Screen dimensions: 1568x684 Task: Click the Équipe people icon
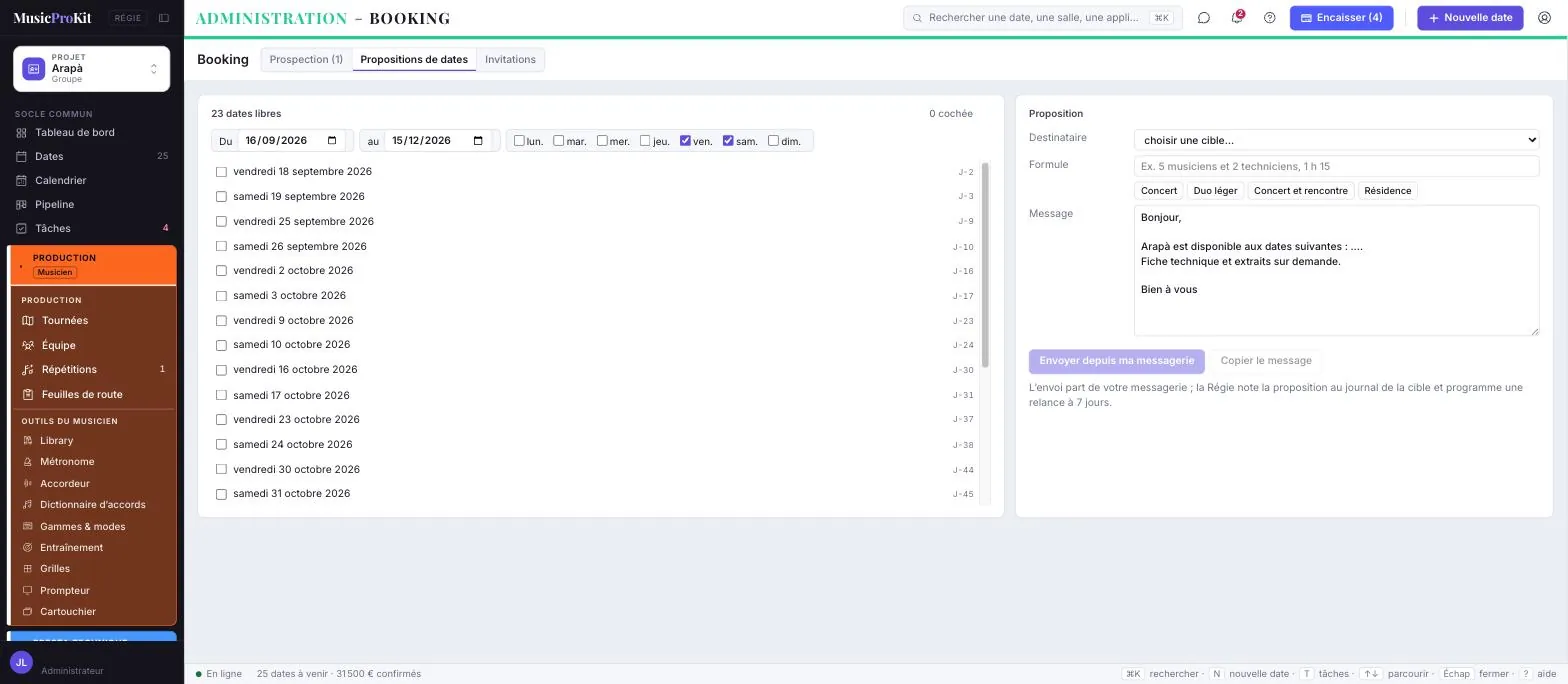(x=28, y=346)
